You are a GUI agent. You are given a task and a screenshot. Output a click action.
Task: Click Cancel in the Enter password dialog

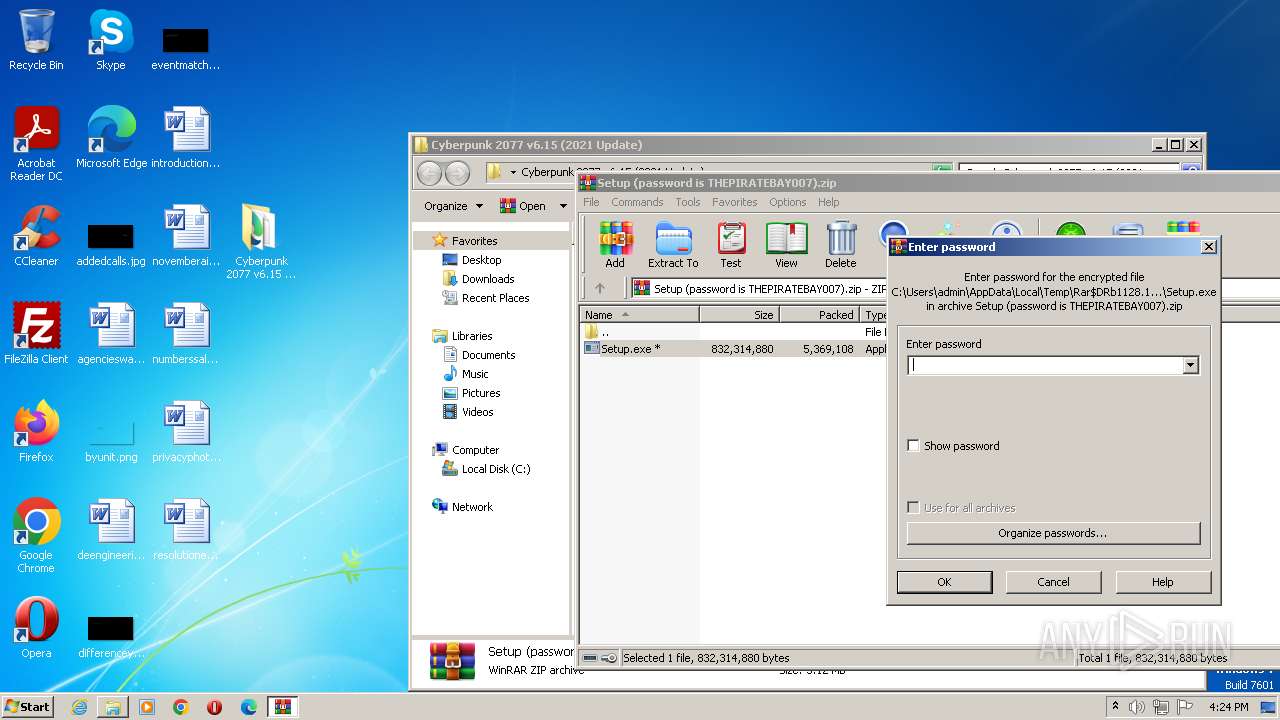click(x=1053, y=582)
